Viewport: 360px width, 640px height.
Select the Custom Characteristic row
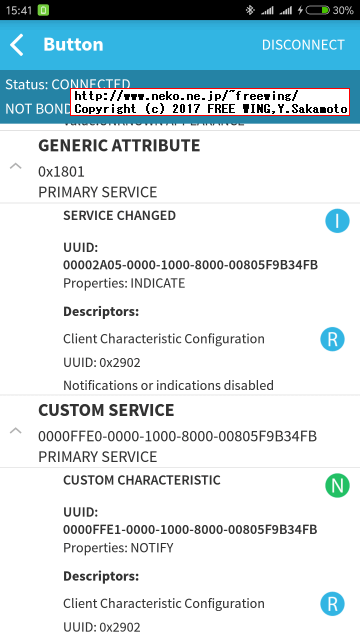180,554
